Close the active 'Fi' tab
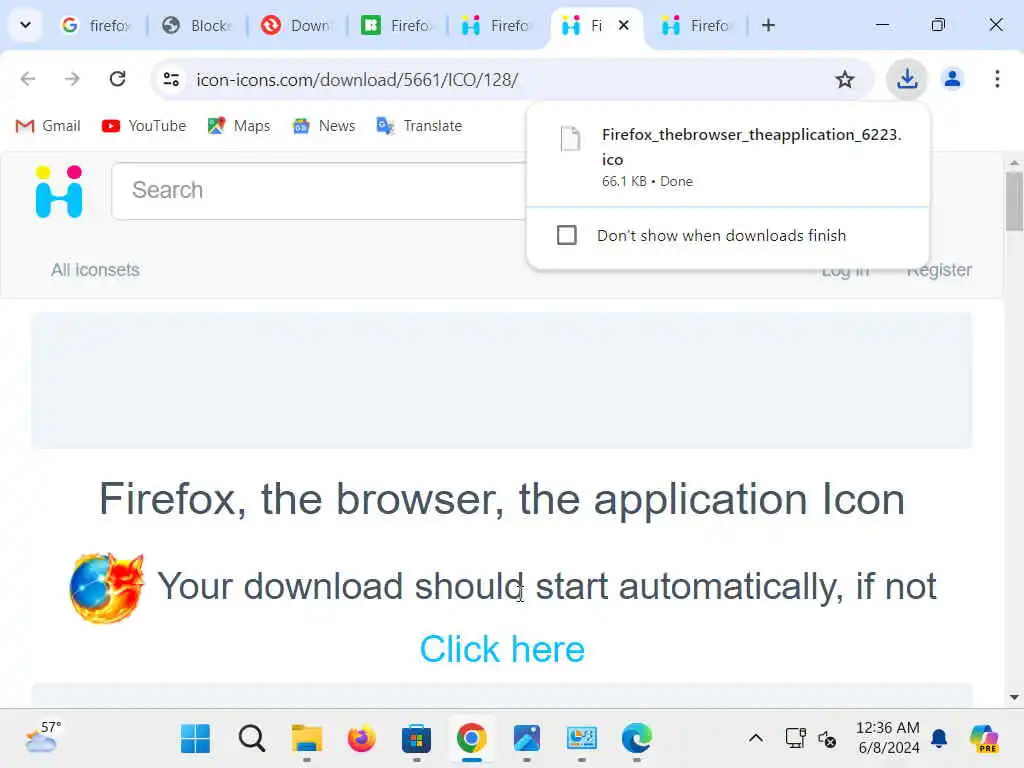Screen dimensions: 1024x768 point(624,25)
